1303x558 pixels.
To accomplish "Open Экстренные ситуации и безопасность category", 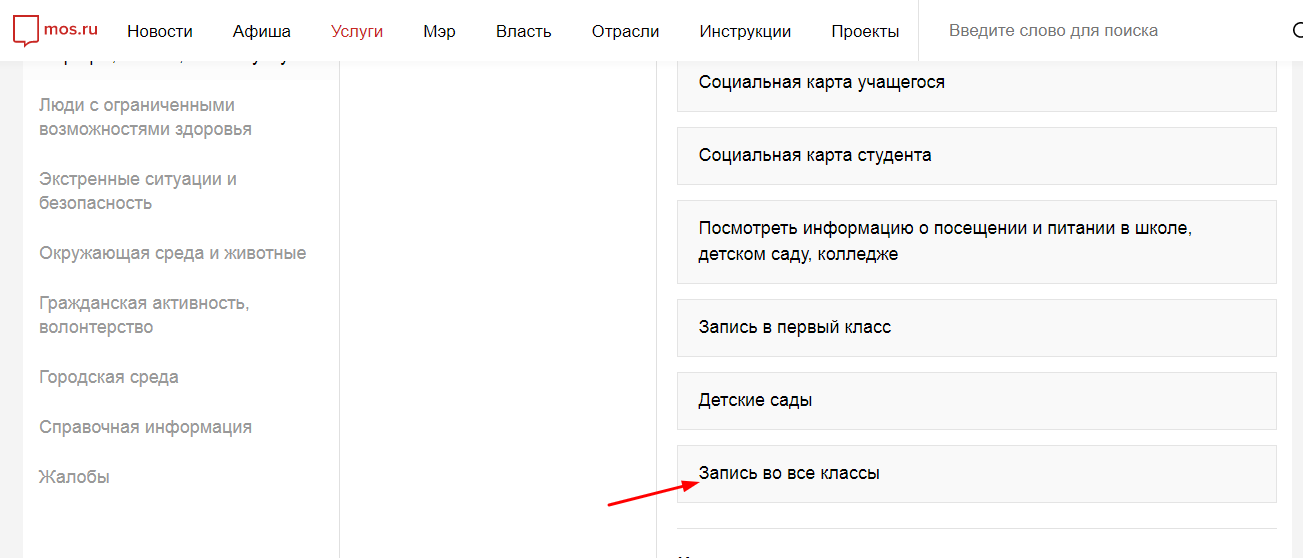I will pyautogui.click(x=137, y=191).
